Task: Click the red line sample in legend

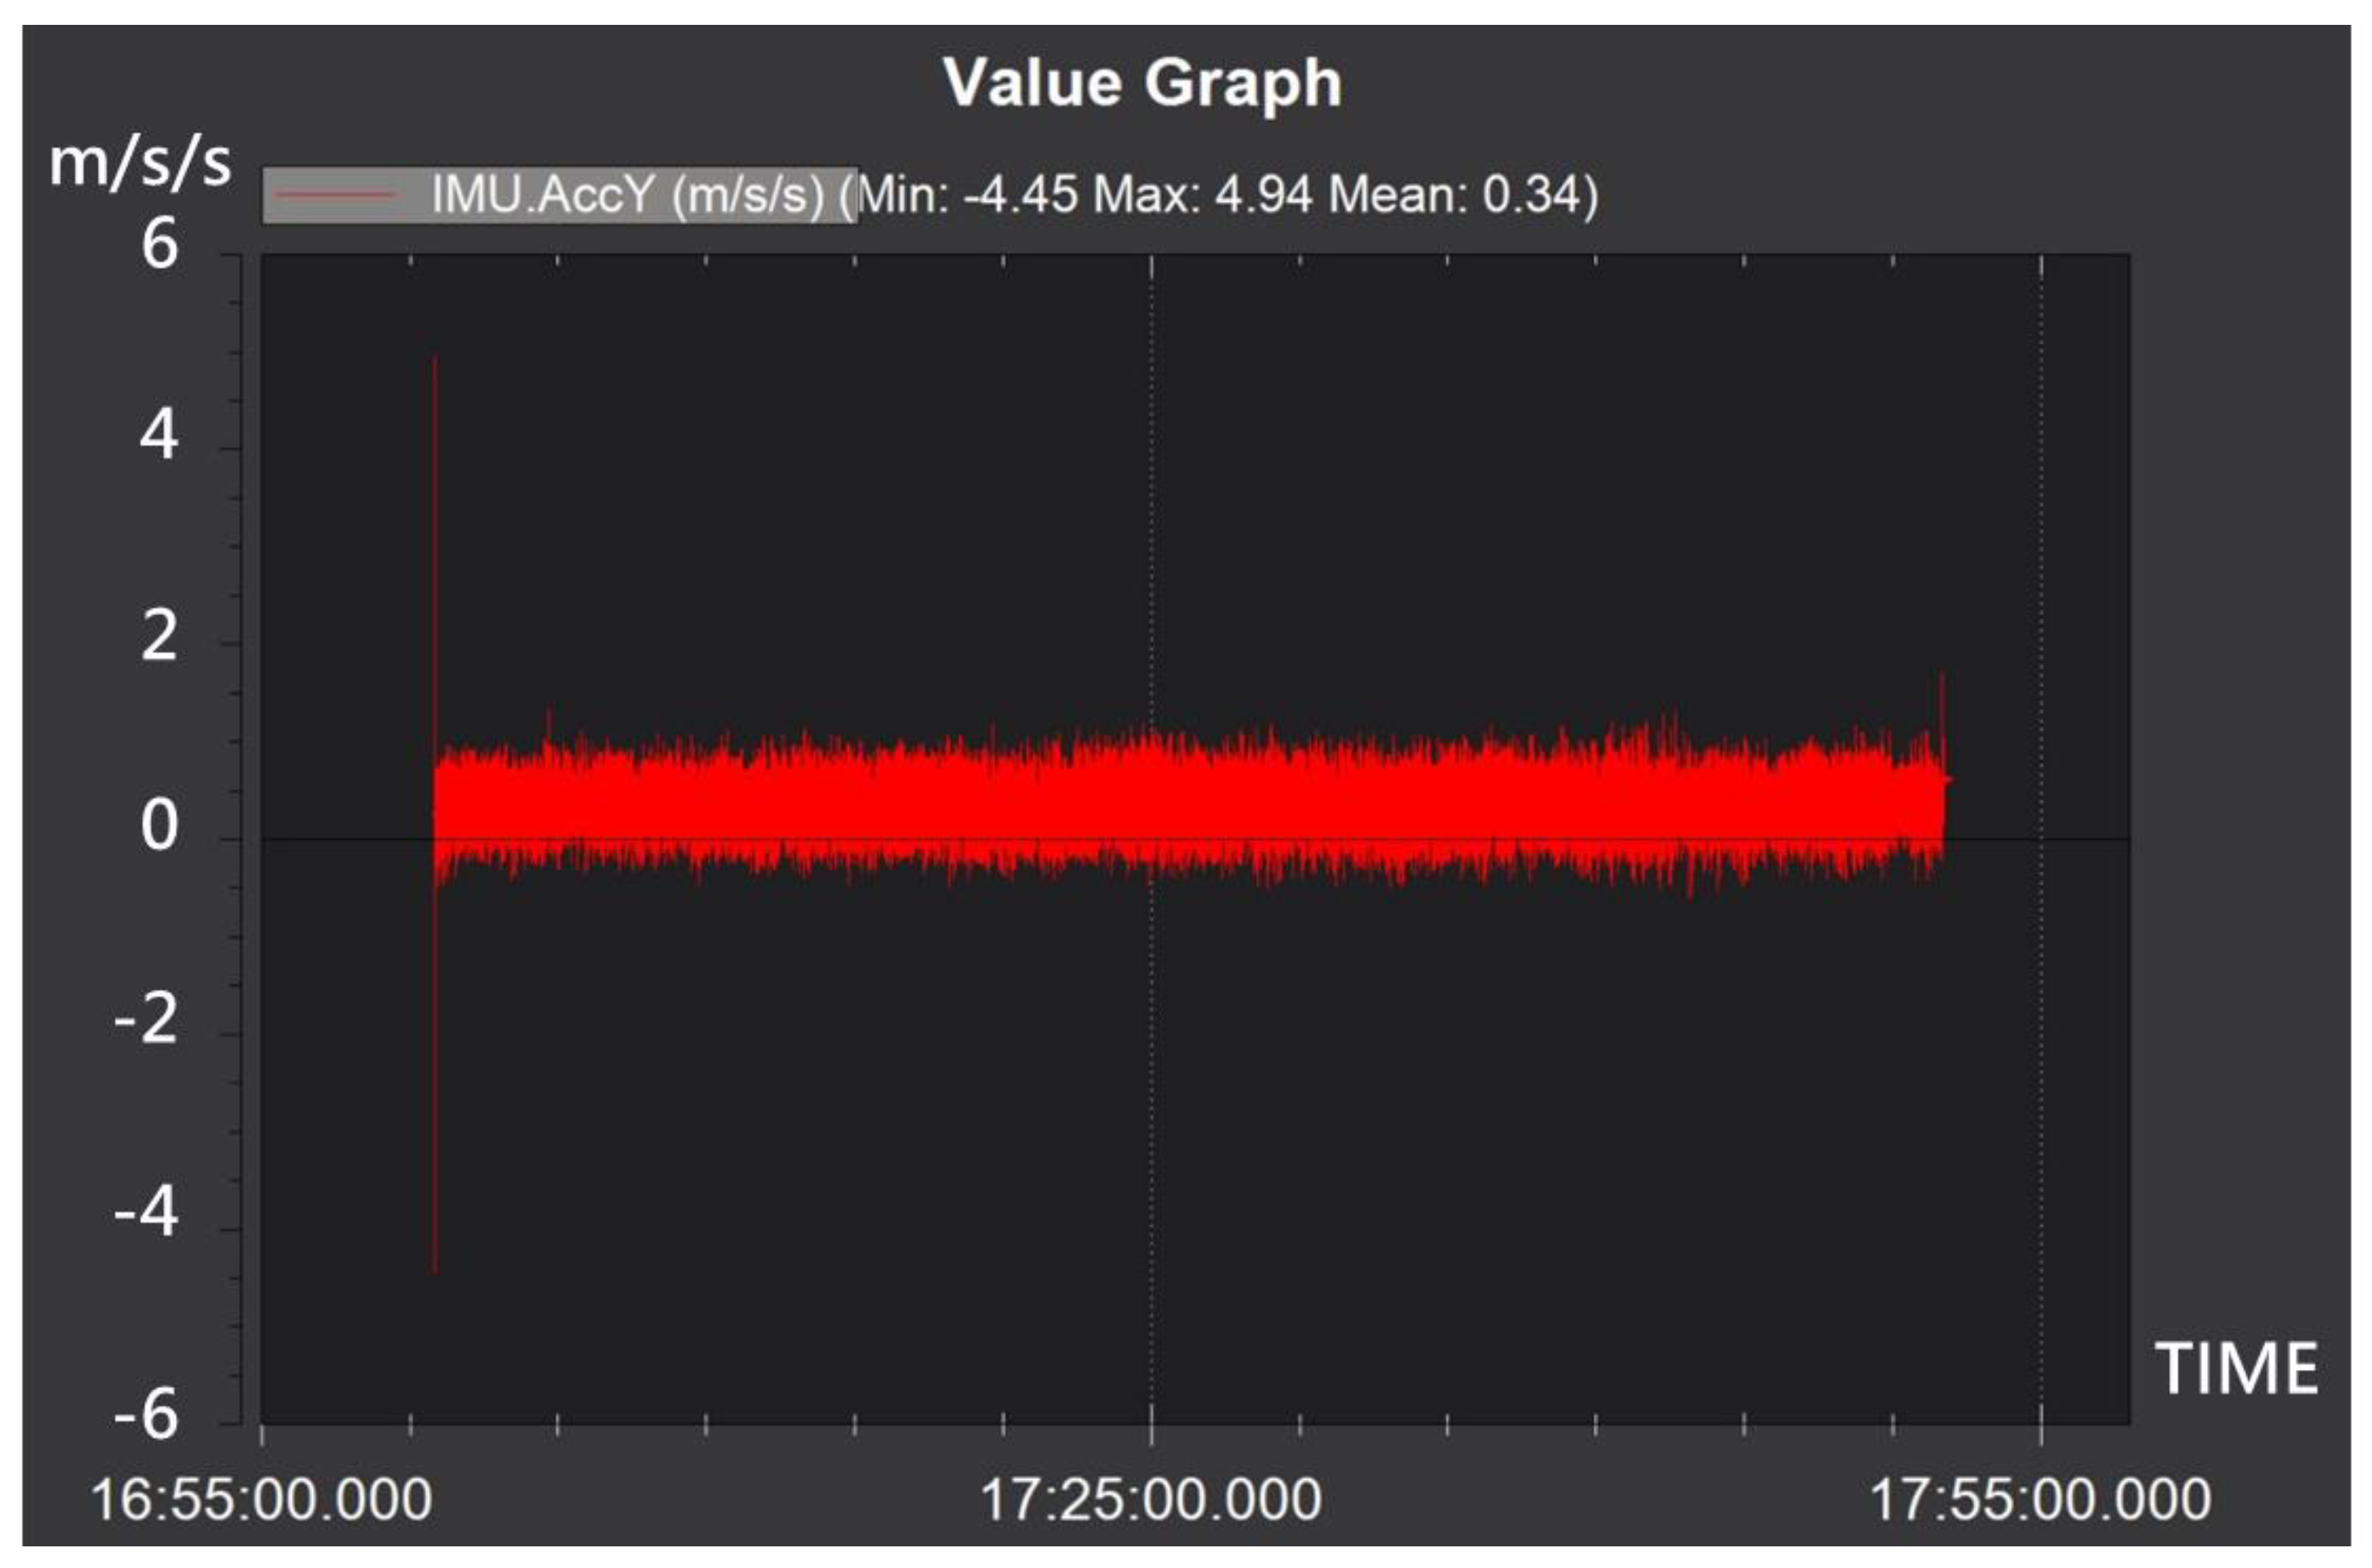Action: point(335,195)
